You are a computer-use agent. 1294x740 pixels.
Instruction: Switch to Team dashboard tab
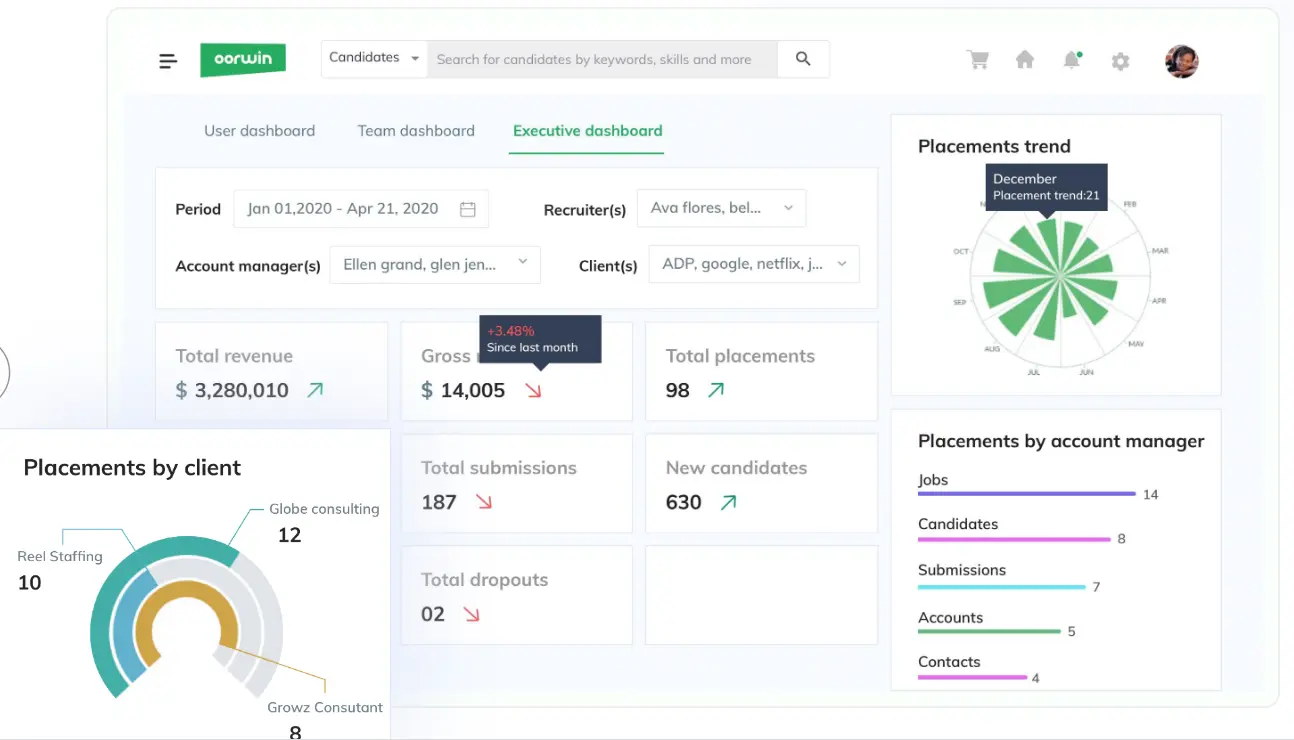pos(416,131)
